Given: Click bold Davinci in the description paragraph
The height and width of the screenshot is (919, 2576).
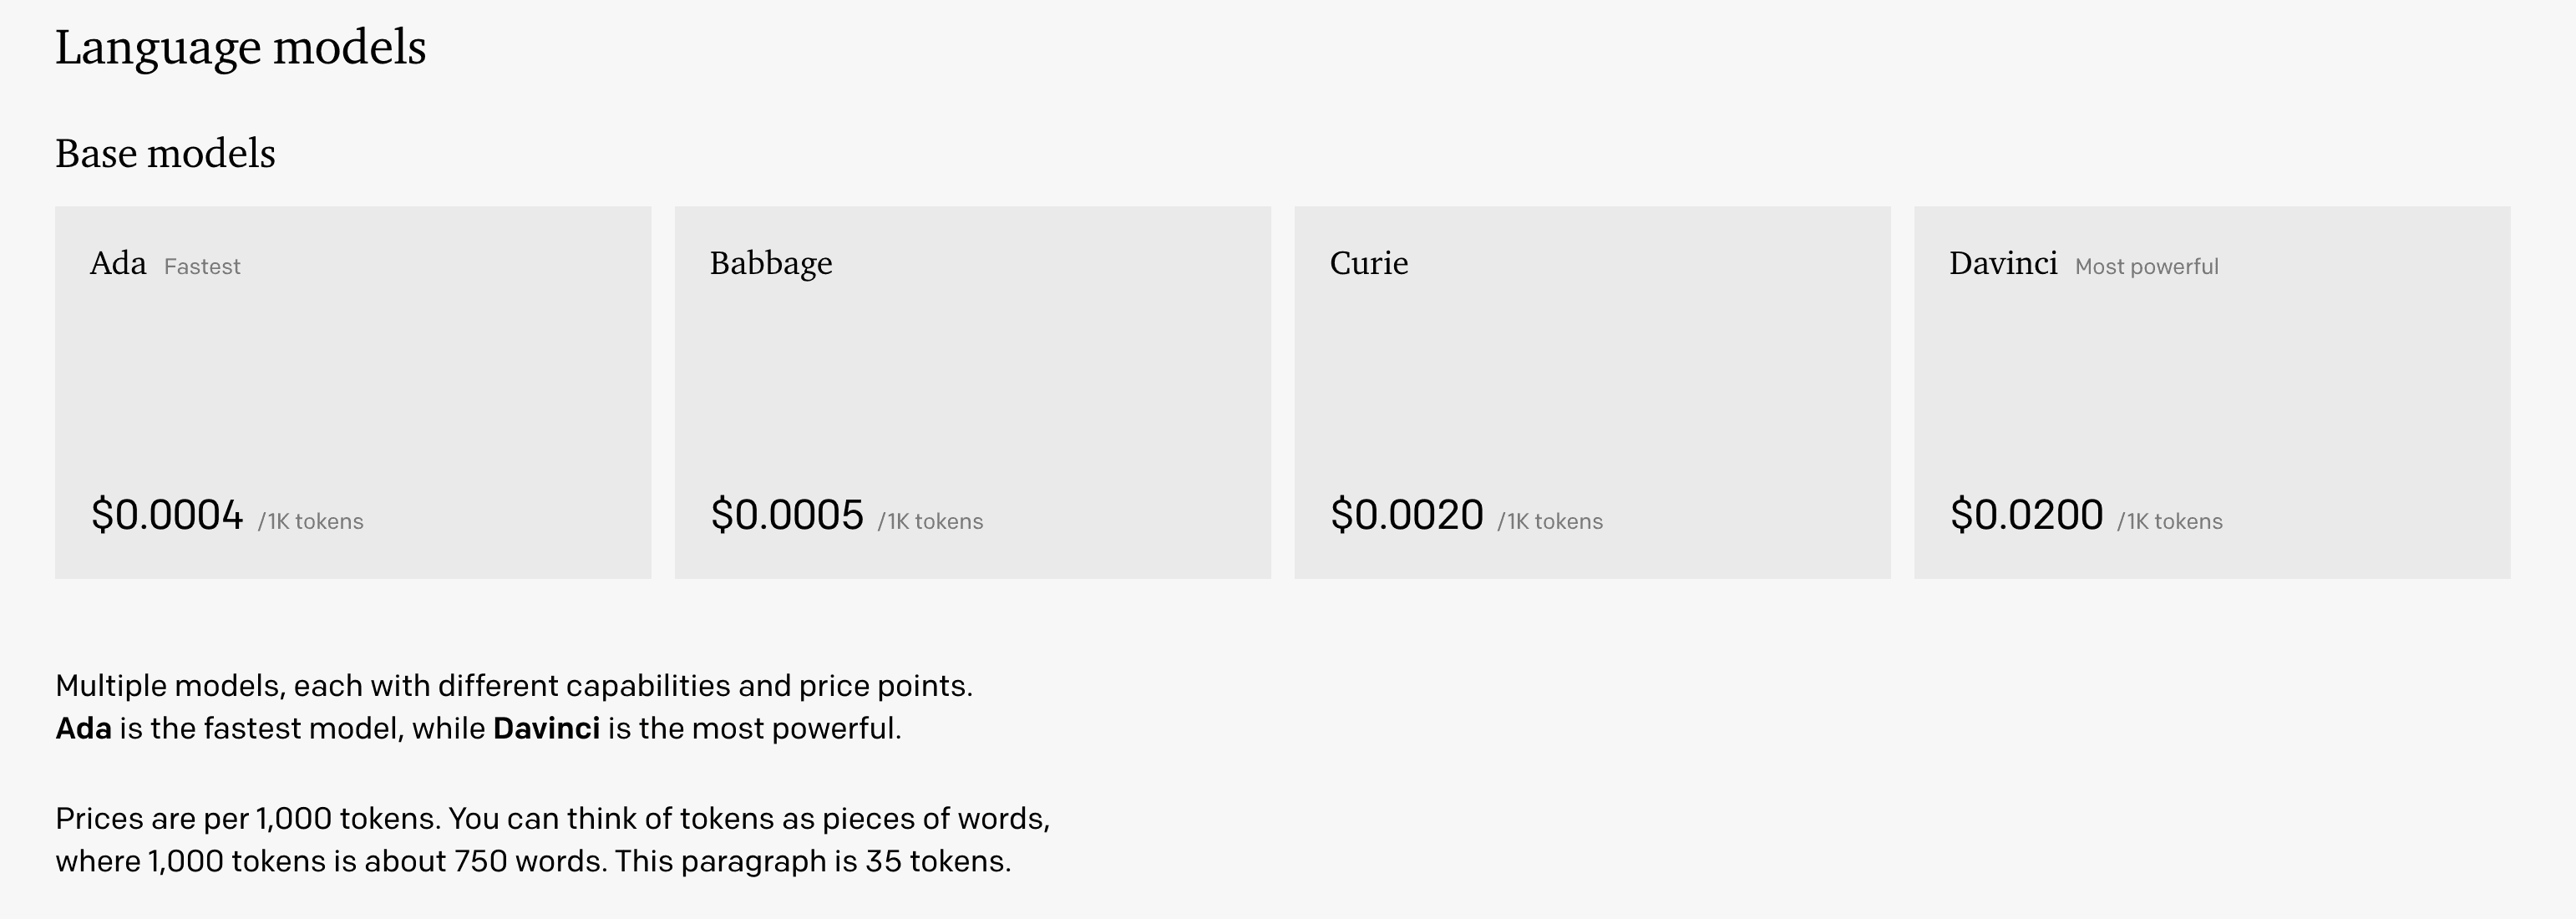Looking at the screenshot, I should point(546,728).
